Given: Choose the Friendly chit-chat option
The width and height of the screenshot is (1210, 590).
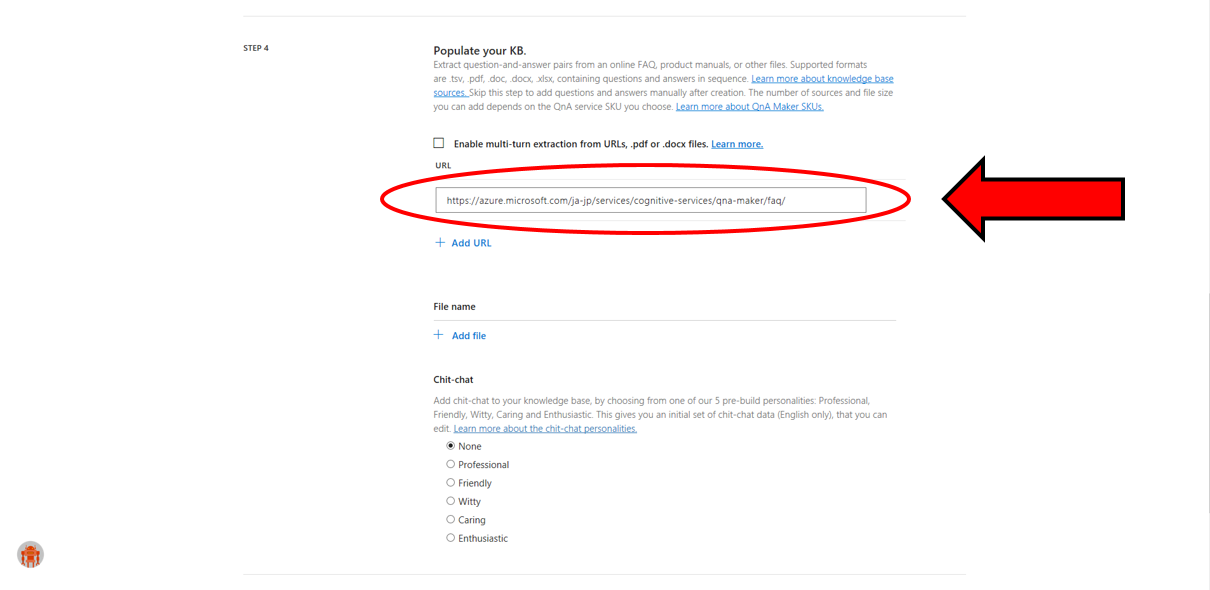Looking at the screenshot, I should coord(450,482).
